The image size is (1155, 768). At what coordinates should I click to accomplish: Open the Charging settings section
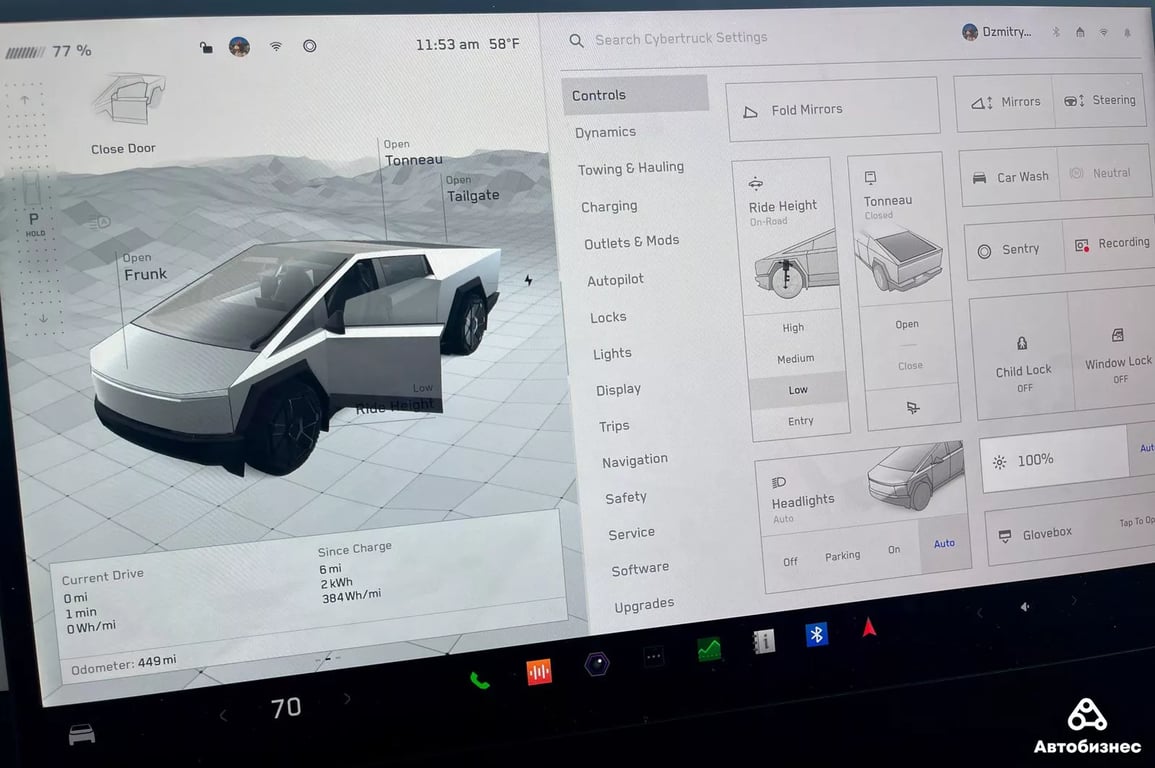(x=609, y=206)
